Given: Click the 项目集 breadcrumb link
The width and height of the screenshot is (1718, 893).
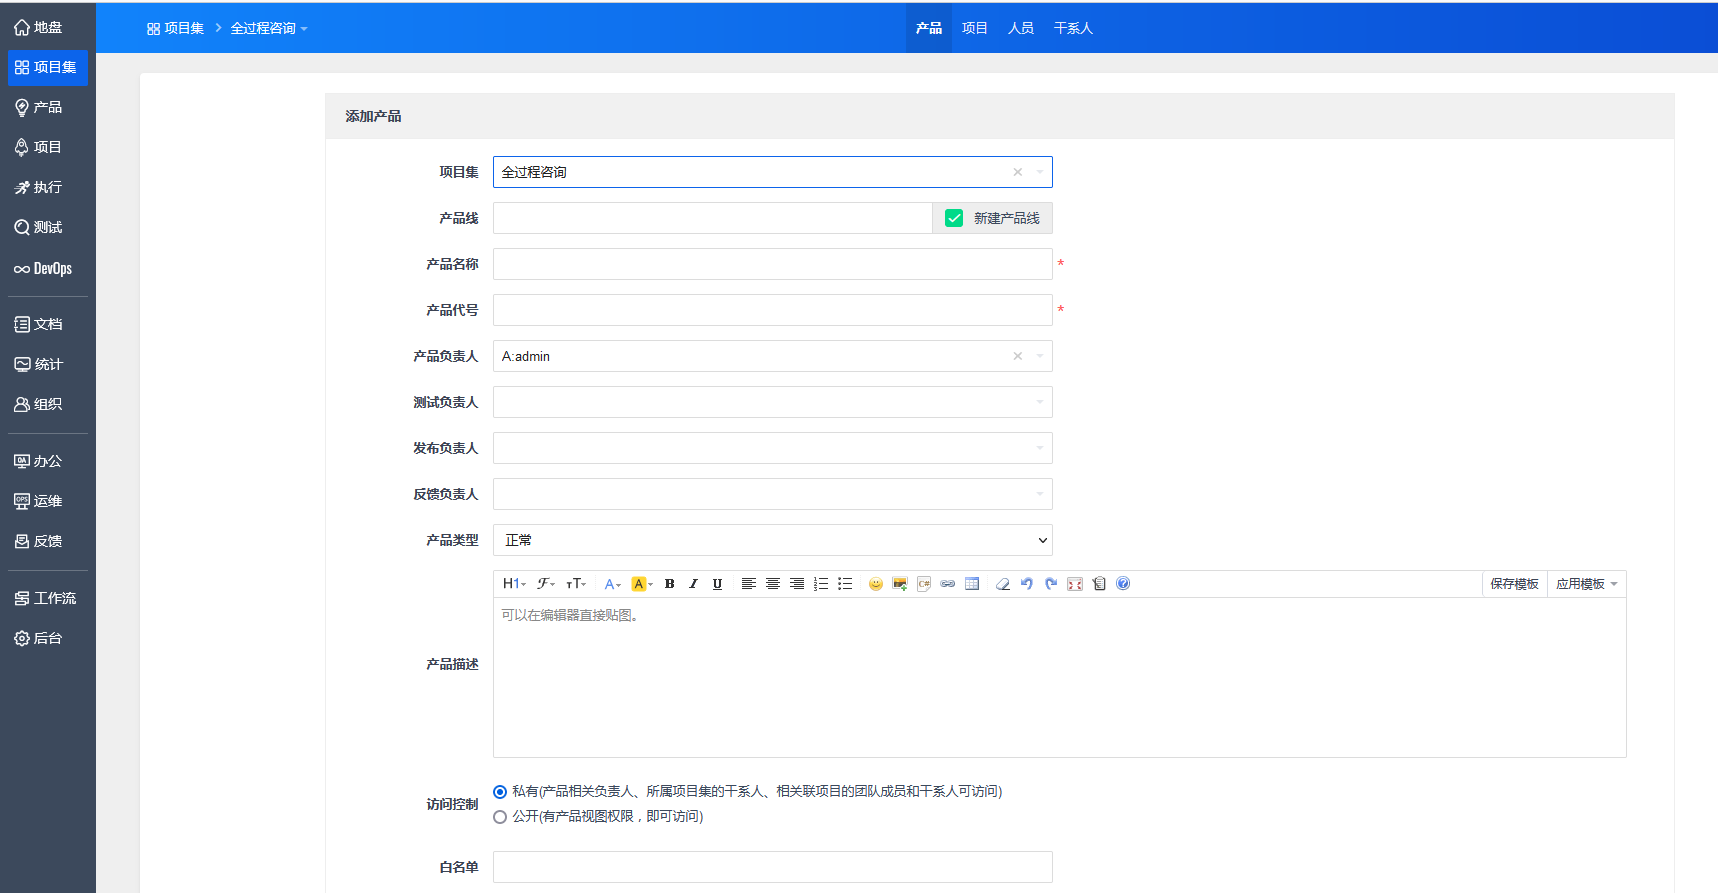Looking at the screenshot, I should click(x=176, y=28).
